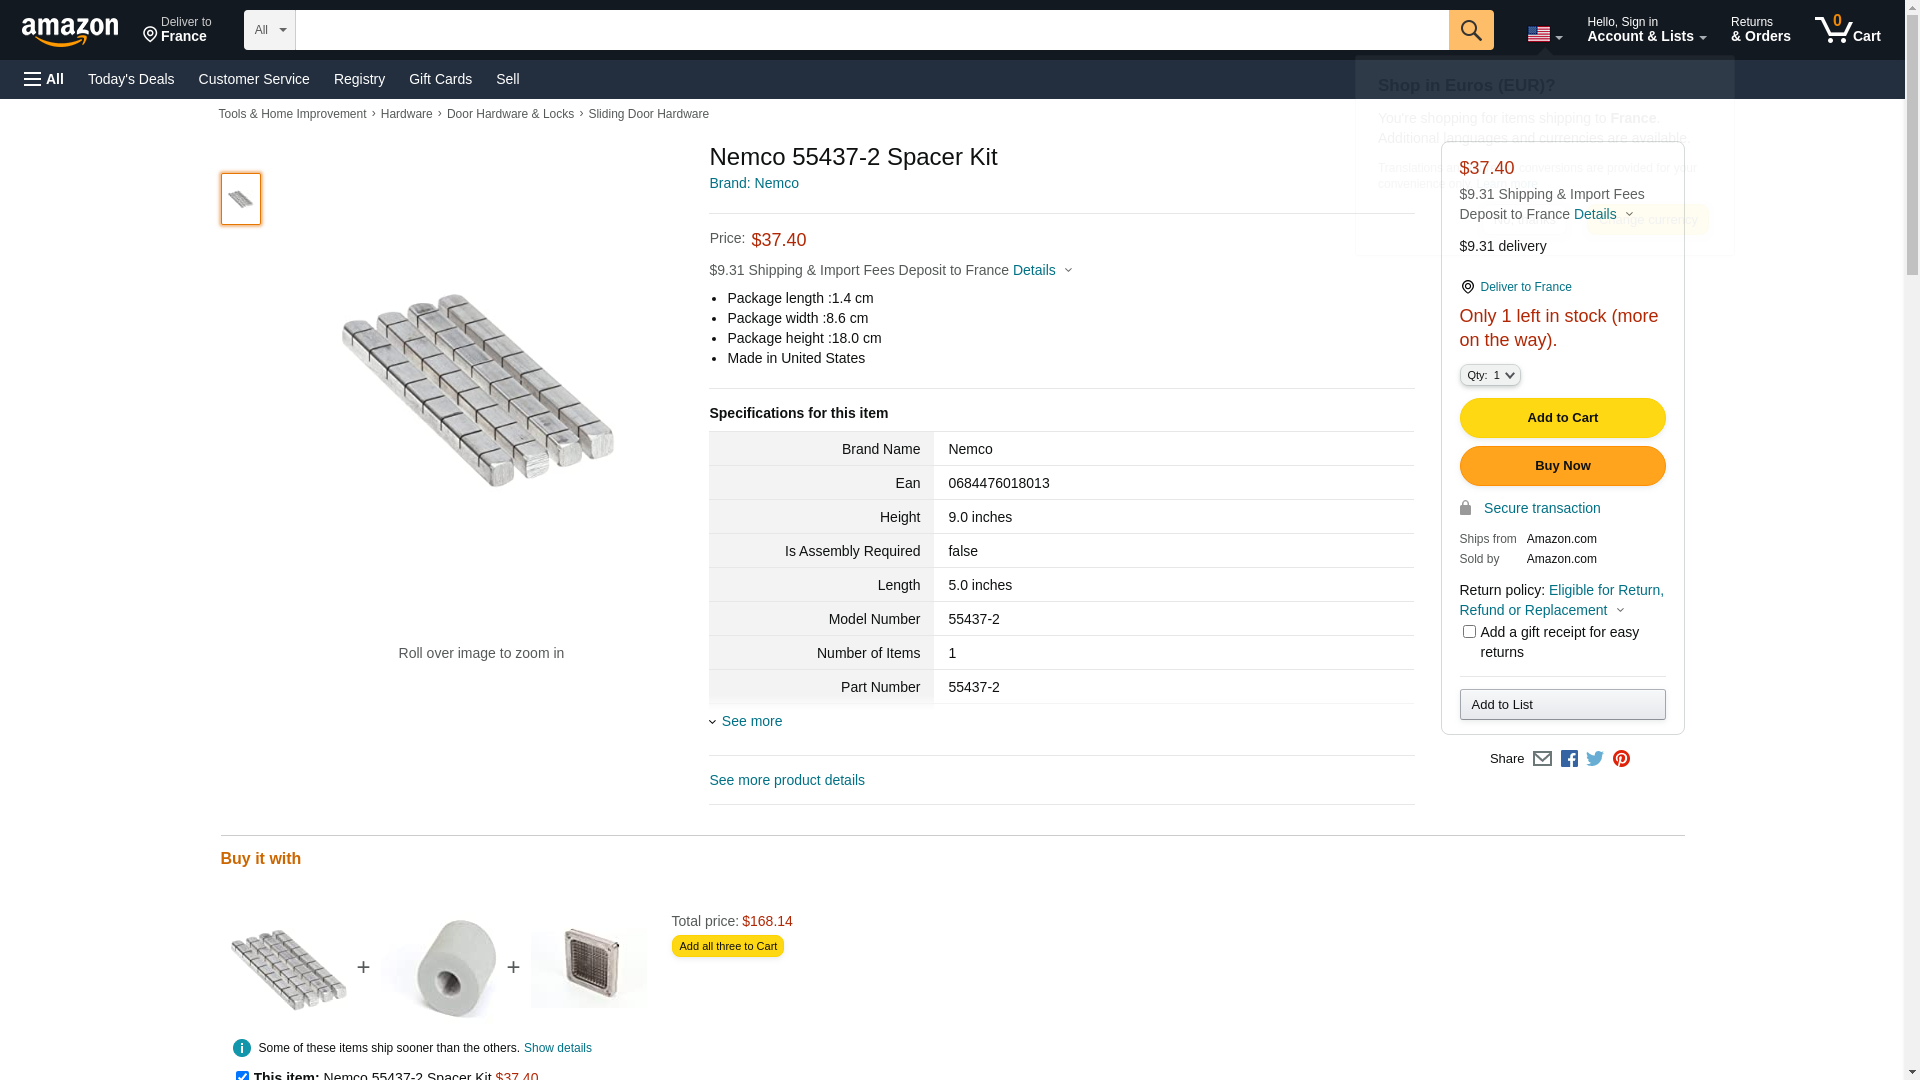Click into the Amazon search field
Viewport: 1920px width, 1080px height.
[x=871, y=30]
